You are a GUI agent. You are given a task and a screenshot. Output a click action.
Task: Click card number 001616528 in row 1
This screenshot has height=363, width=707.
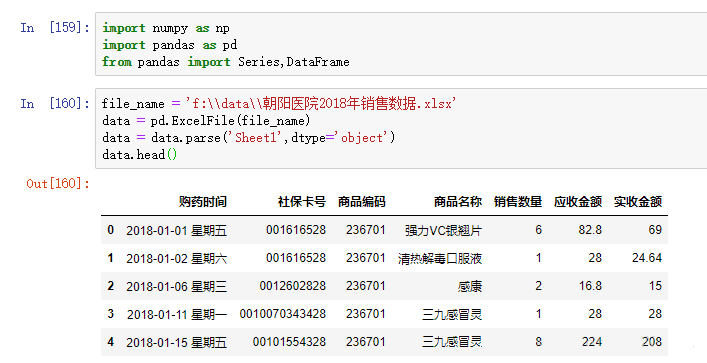pyautogui.click(x=296, y=258)
